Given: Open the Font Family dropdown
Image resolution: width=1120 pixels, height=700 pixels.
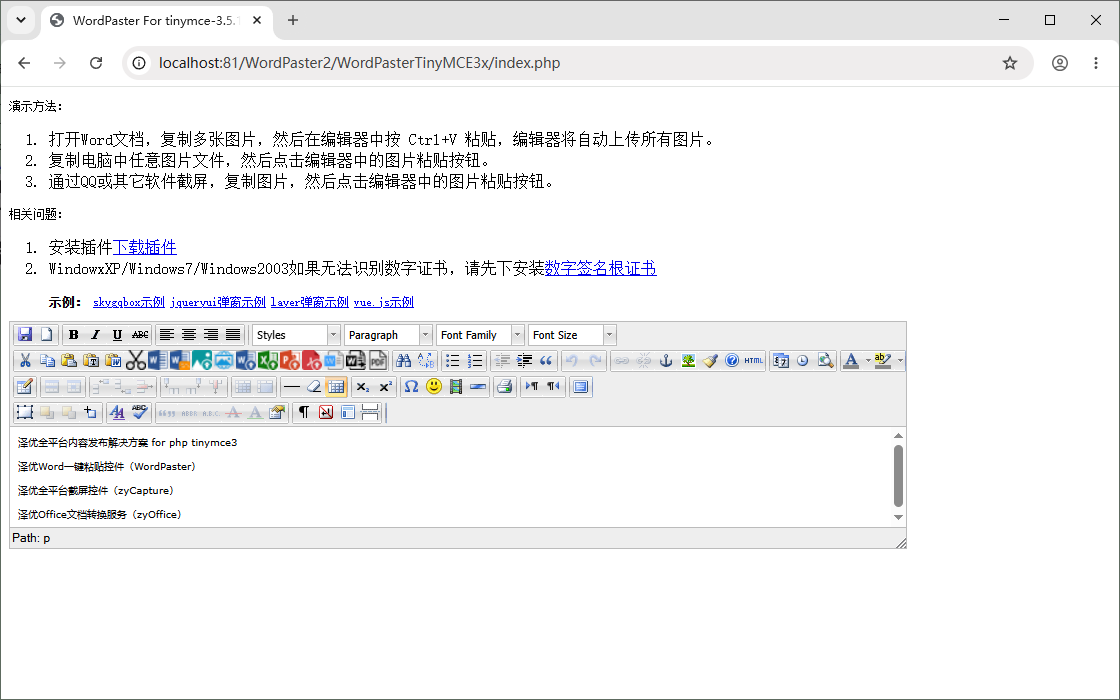Looking at the screenshot, I should [480, 334].
